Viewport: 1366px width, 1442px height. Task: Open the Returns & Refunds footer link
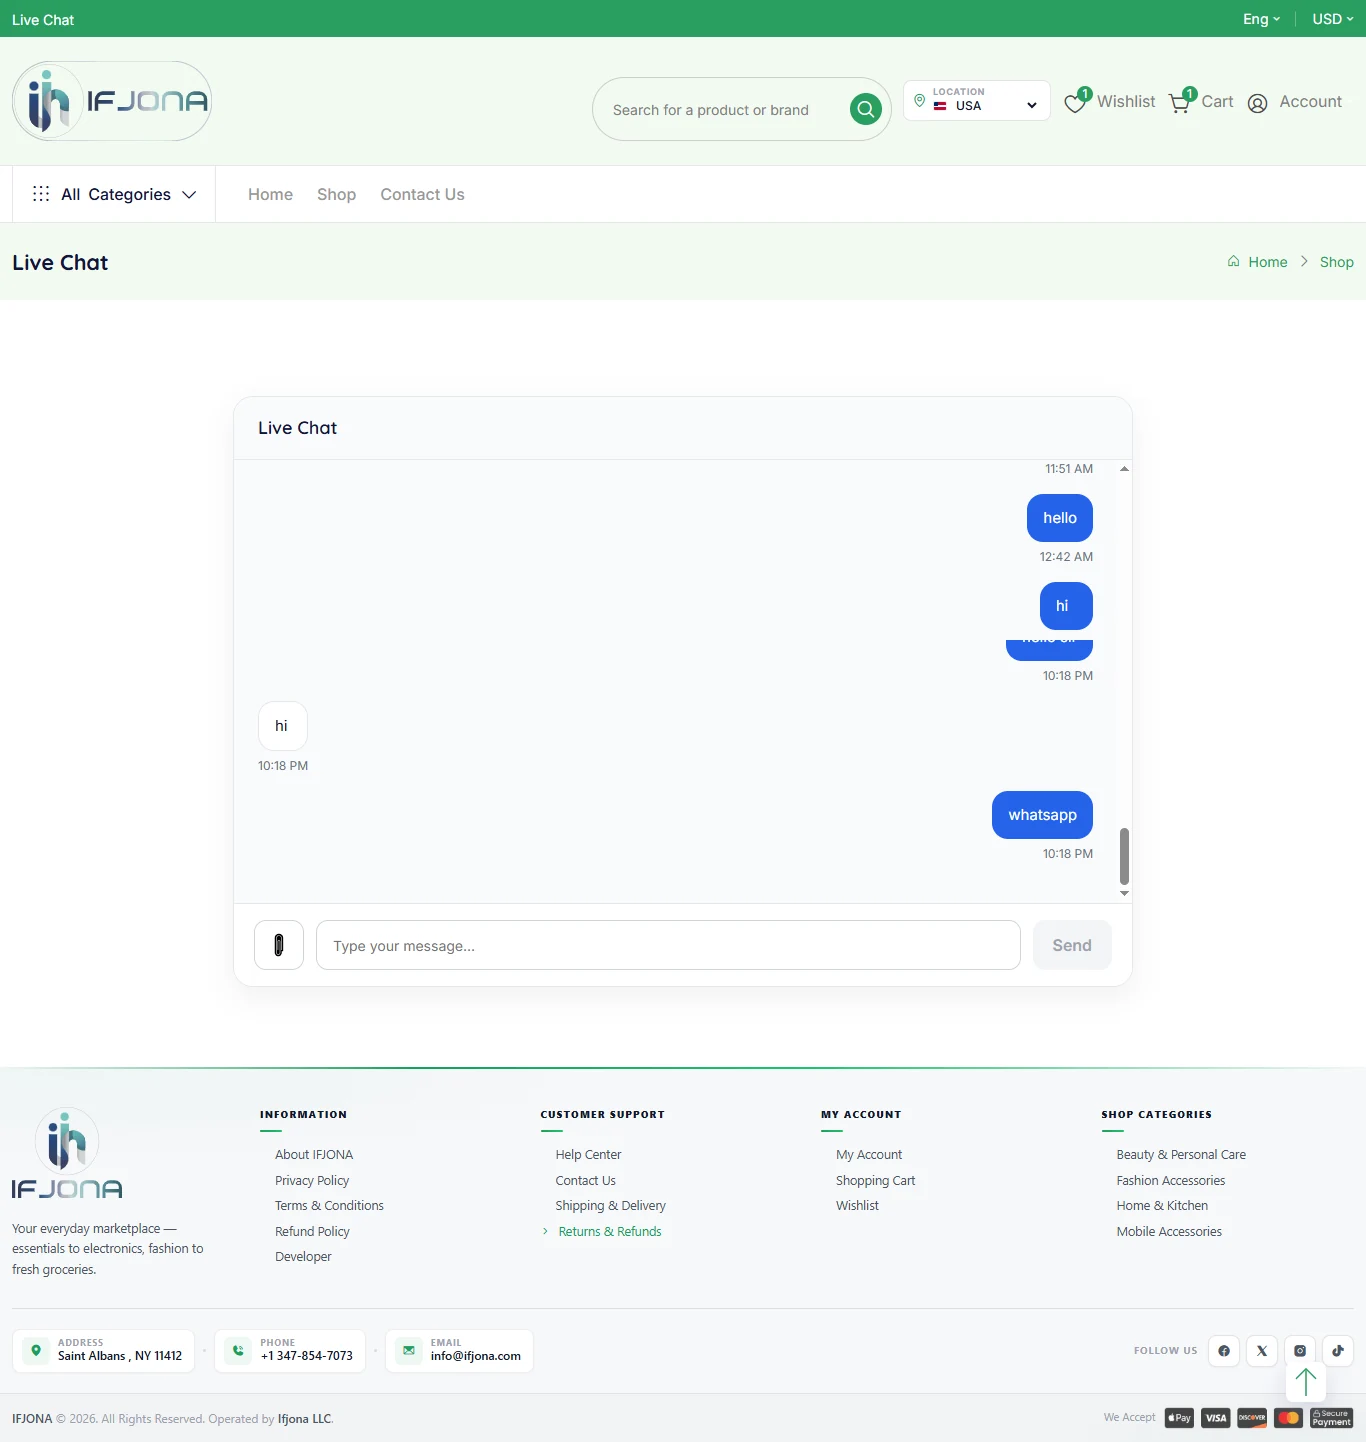tap(610, 1232)
